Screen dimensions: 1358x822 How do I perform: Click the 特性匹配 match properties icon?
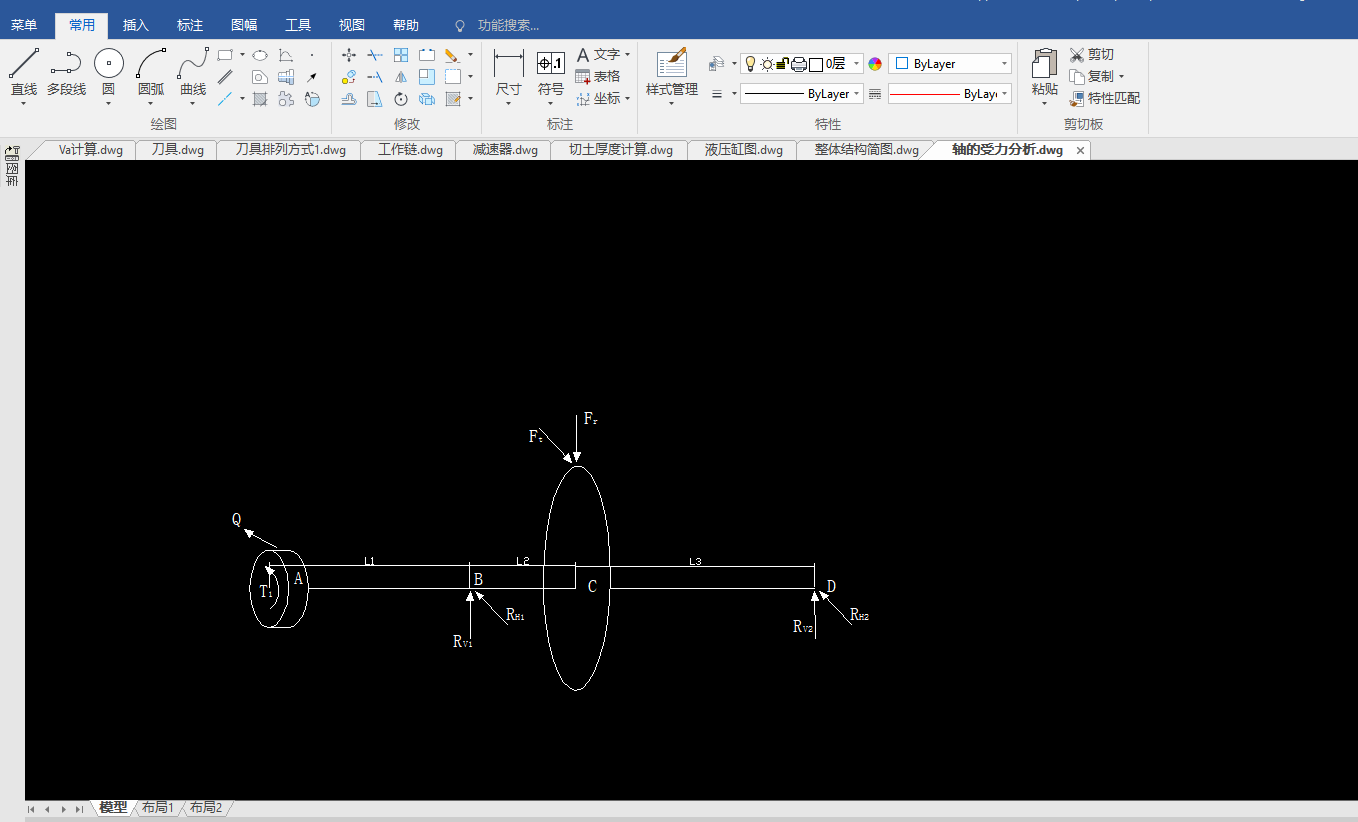pyautogui.click(x=1104, y=98)
